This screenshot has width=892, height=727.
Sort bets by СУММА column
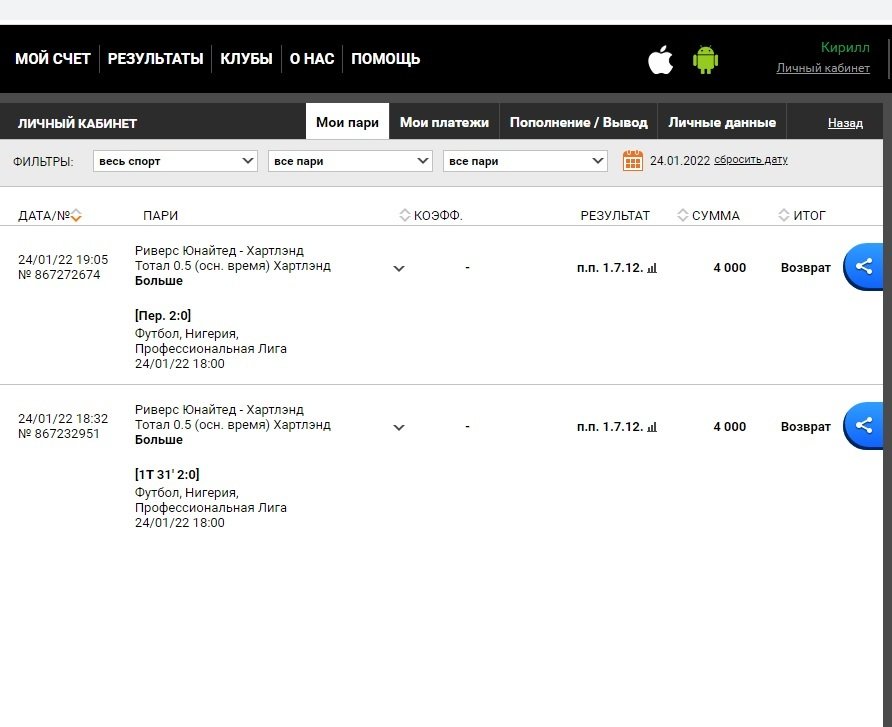pos(684,215)
